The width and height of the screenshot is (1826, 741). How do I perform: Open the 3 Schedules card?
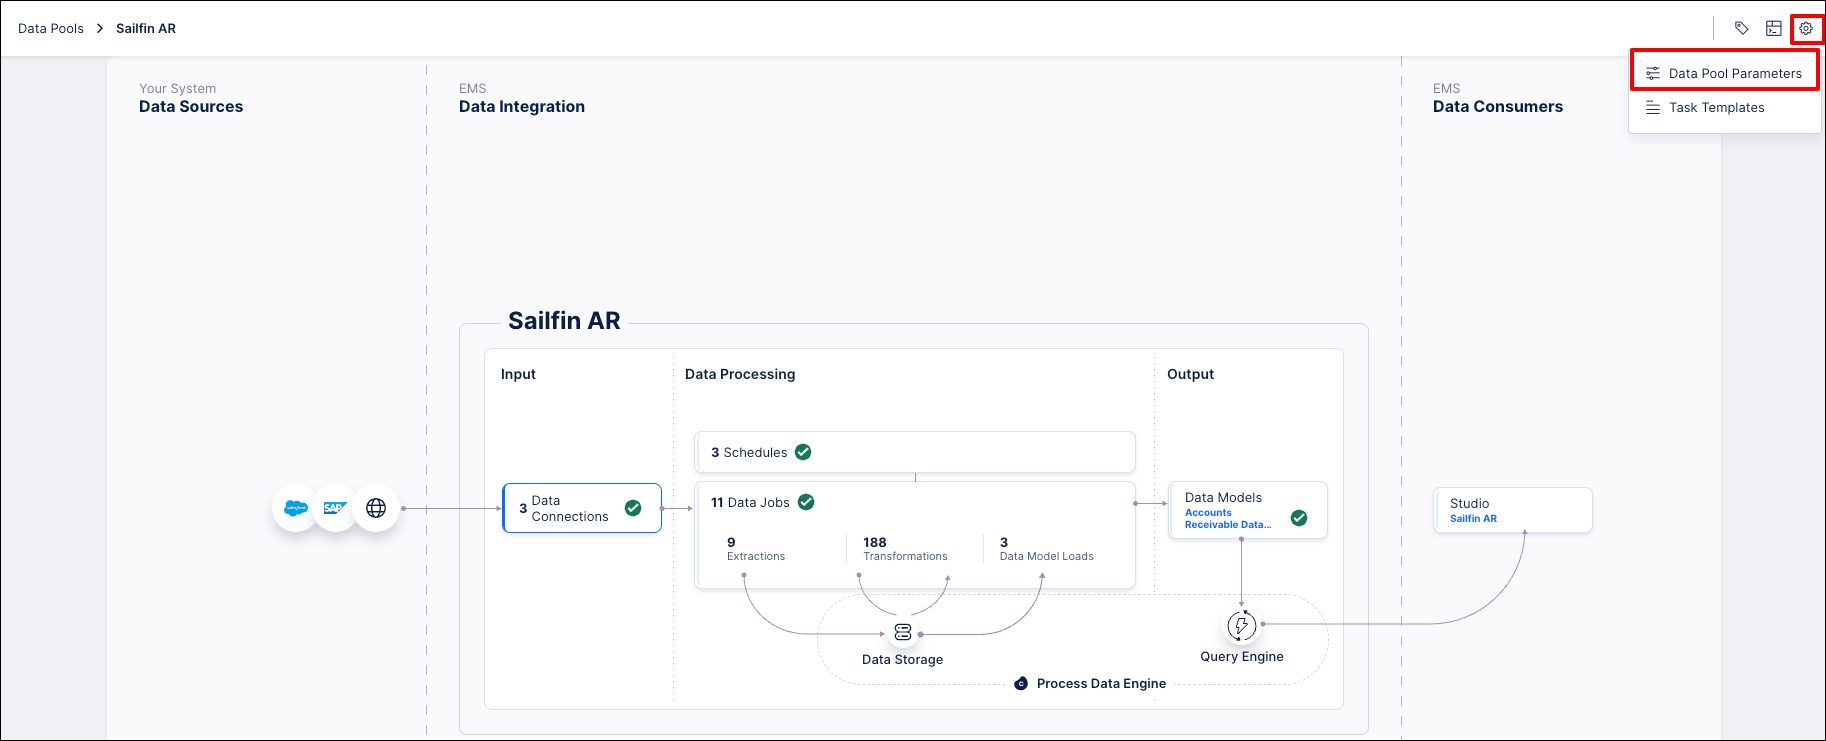pyautogui.click(x=915, y=452)
